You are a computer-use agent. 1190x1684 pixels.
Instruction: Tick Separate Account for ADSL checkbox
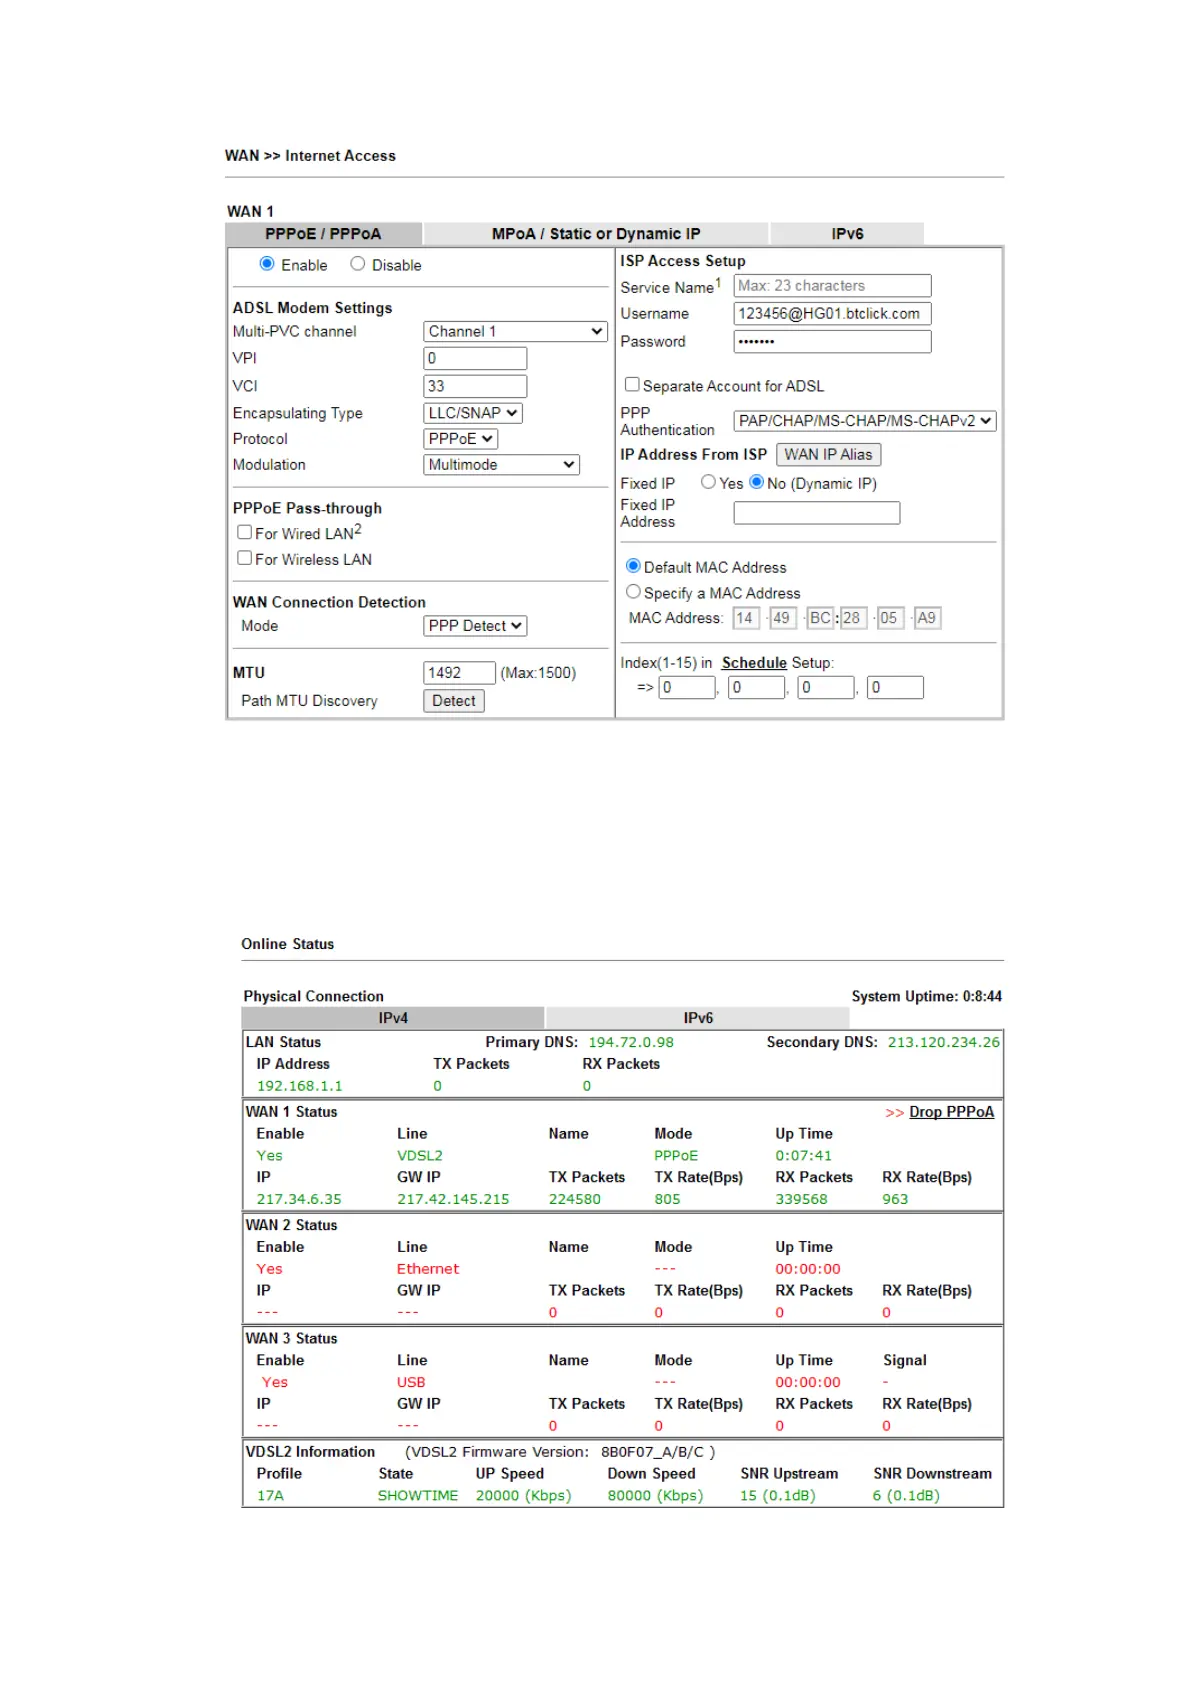pyautogui.click(x=632, y=384)
